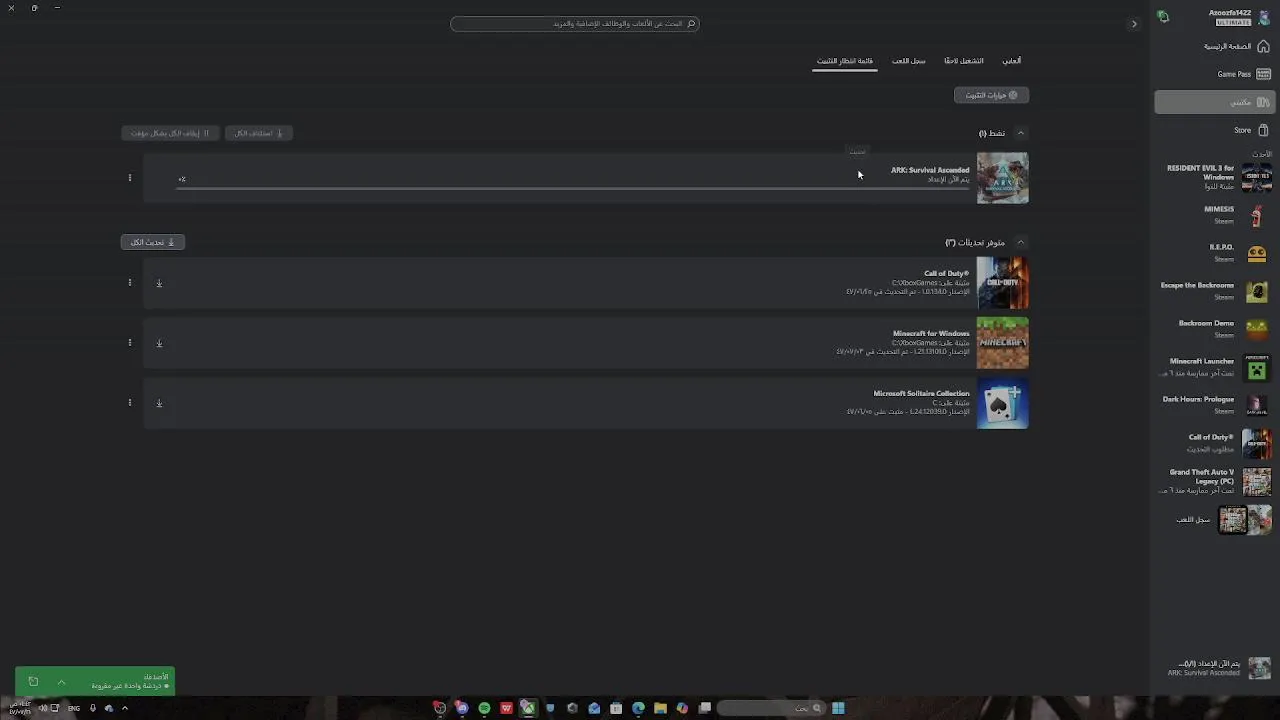Show hidden system tray icons
The image size is (1280, 720).
coord(124,708)
